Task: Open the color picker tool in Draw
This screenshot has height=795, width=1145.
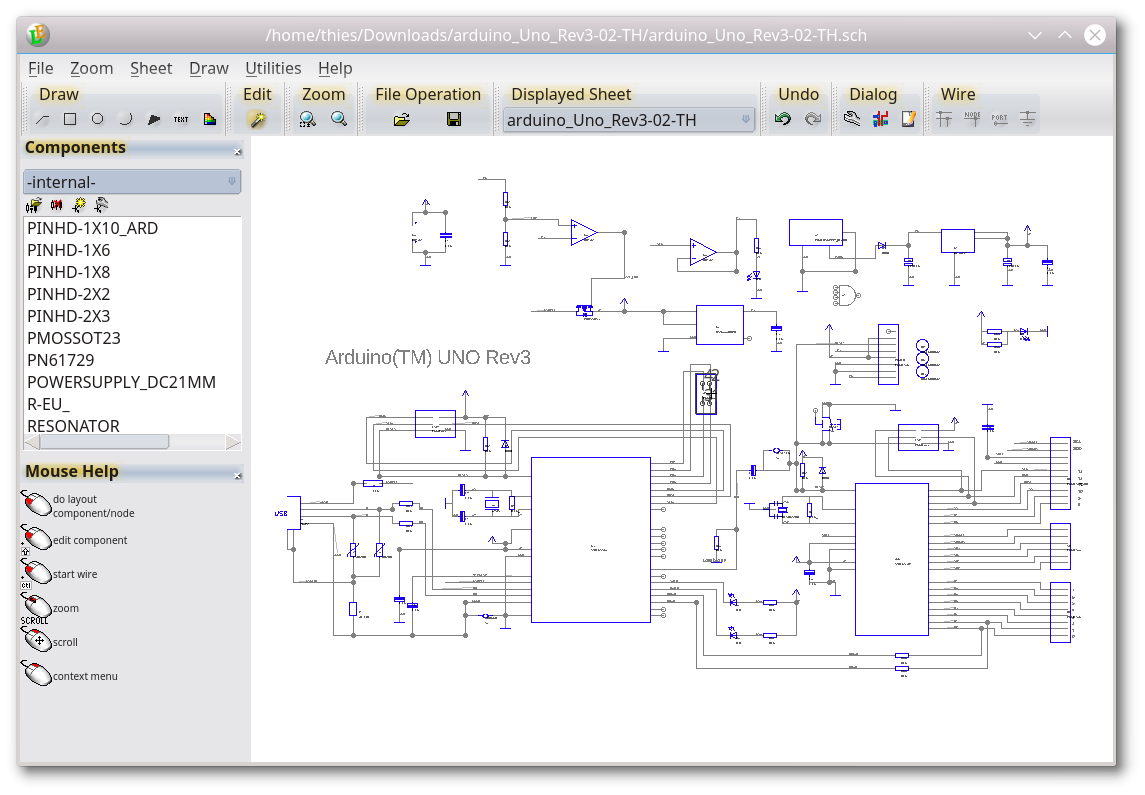Action: click(210, 119)
